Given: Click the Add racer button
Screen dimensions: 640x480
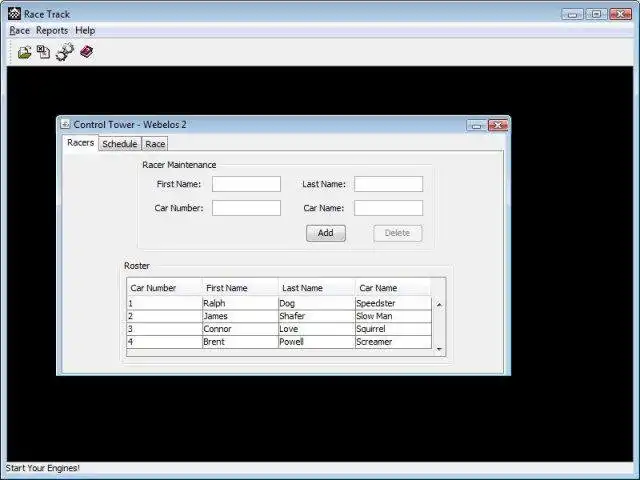Looking at the screenshot, I should click(x=326, y=233).
